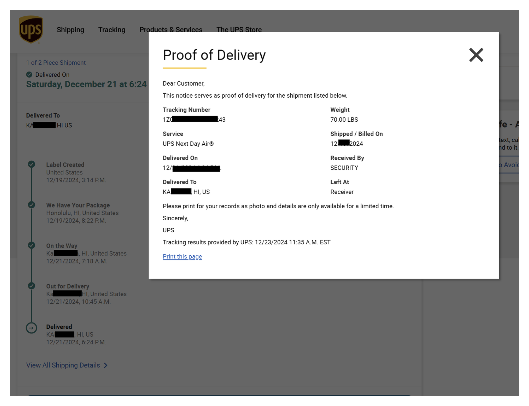Click the Delivered To label in background page
529x406 pixels.
point(43,115)
